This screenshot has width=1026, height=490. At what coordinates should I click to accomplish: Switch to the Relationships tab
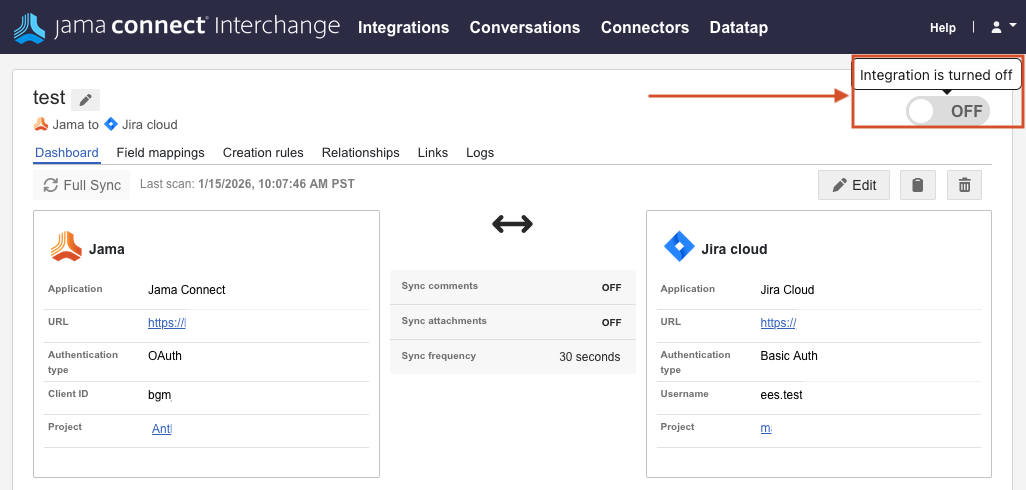(361, 152)
